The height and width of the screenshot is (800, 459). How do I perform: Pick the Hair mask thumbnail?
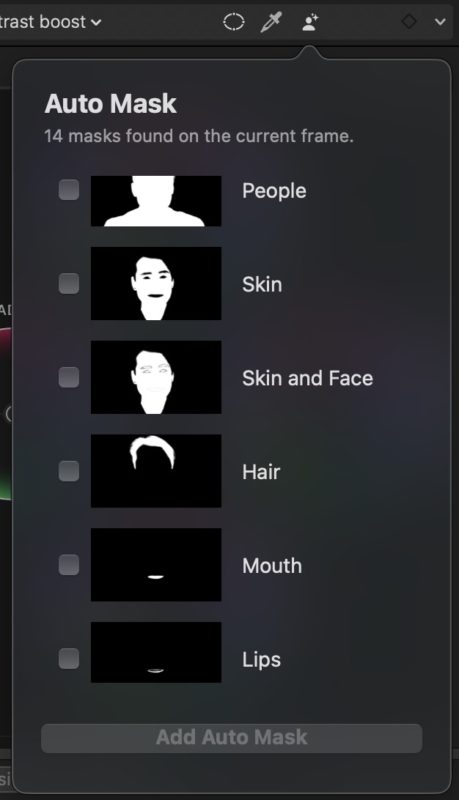pyautogui.click(x=156, y=471)
